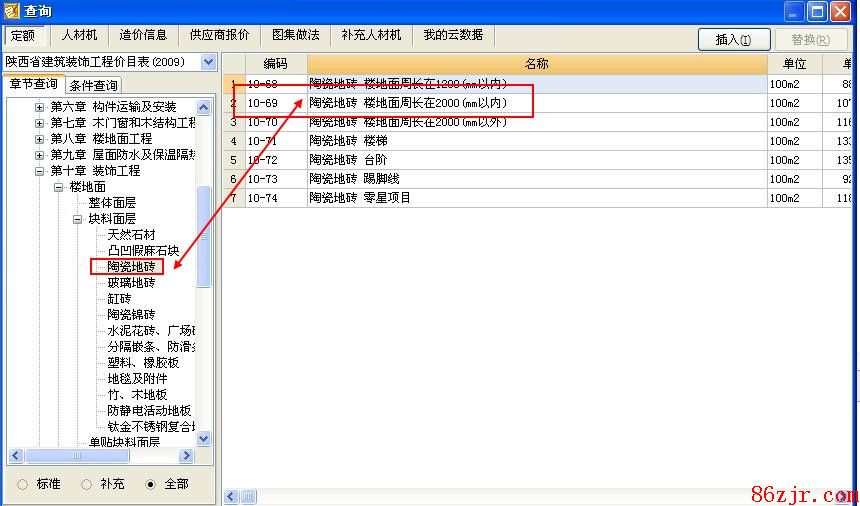
Task: Select the 补充 radio button
Action: pos(86,484)
